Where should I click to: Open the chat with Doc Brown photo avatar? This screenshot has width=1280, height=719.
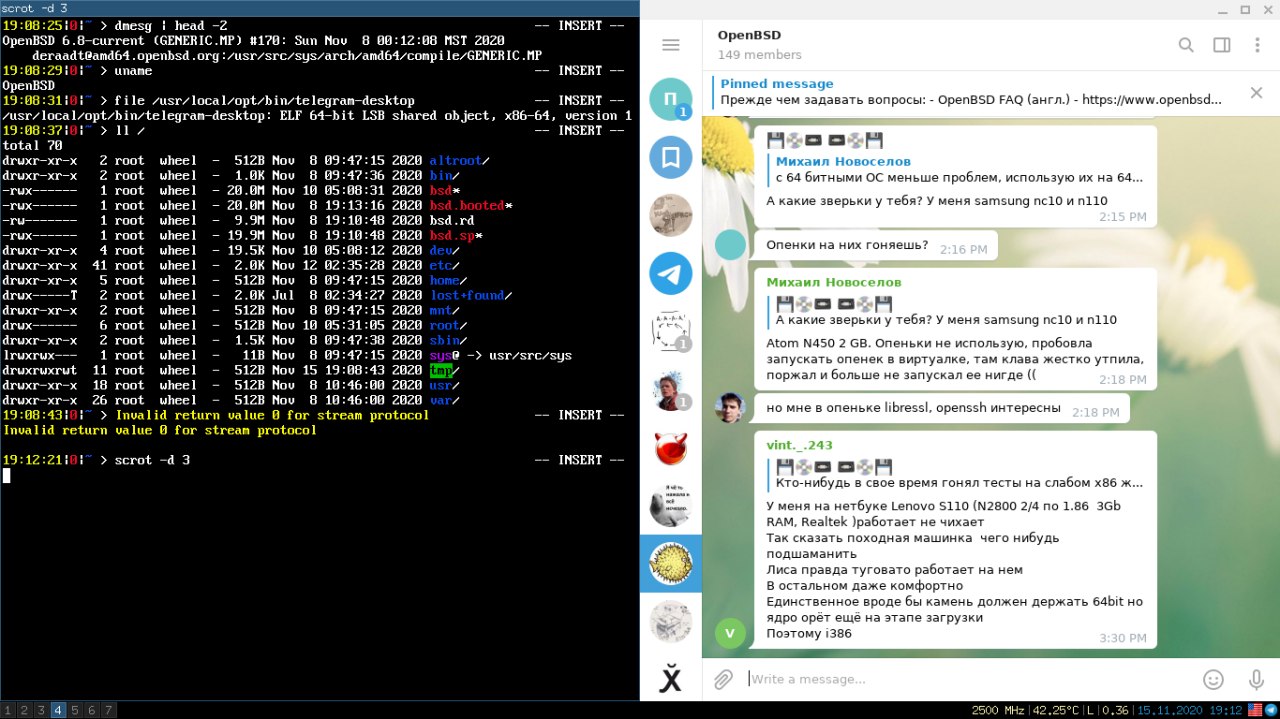[x=671, y=389]
